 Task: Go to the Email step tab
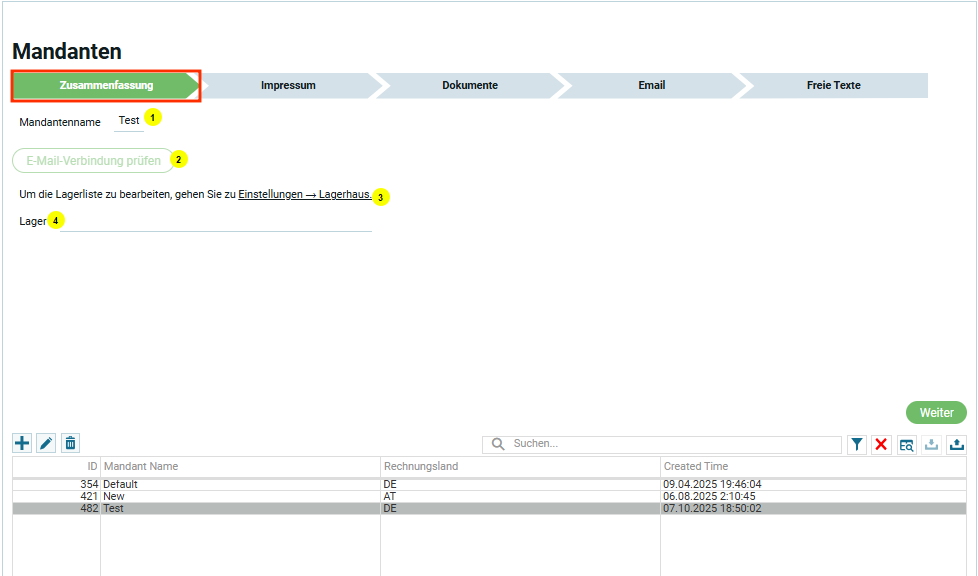pyautogui.click(x=651, y=86)
